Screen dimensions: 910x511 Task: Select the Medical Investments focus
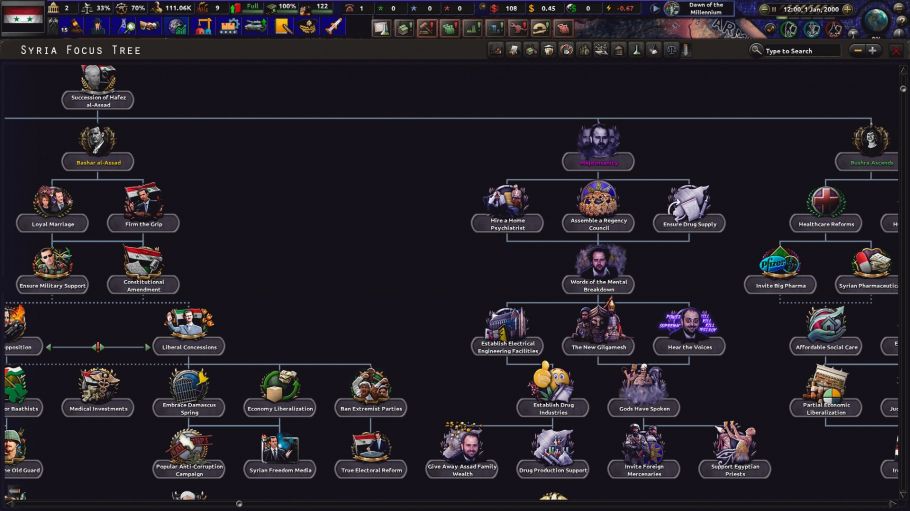tap(98, 408)
